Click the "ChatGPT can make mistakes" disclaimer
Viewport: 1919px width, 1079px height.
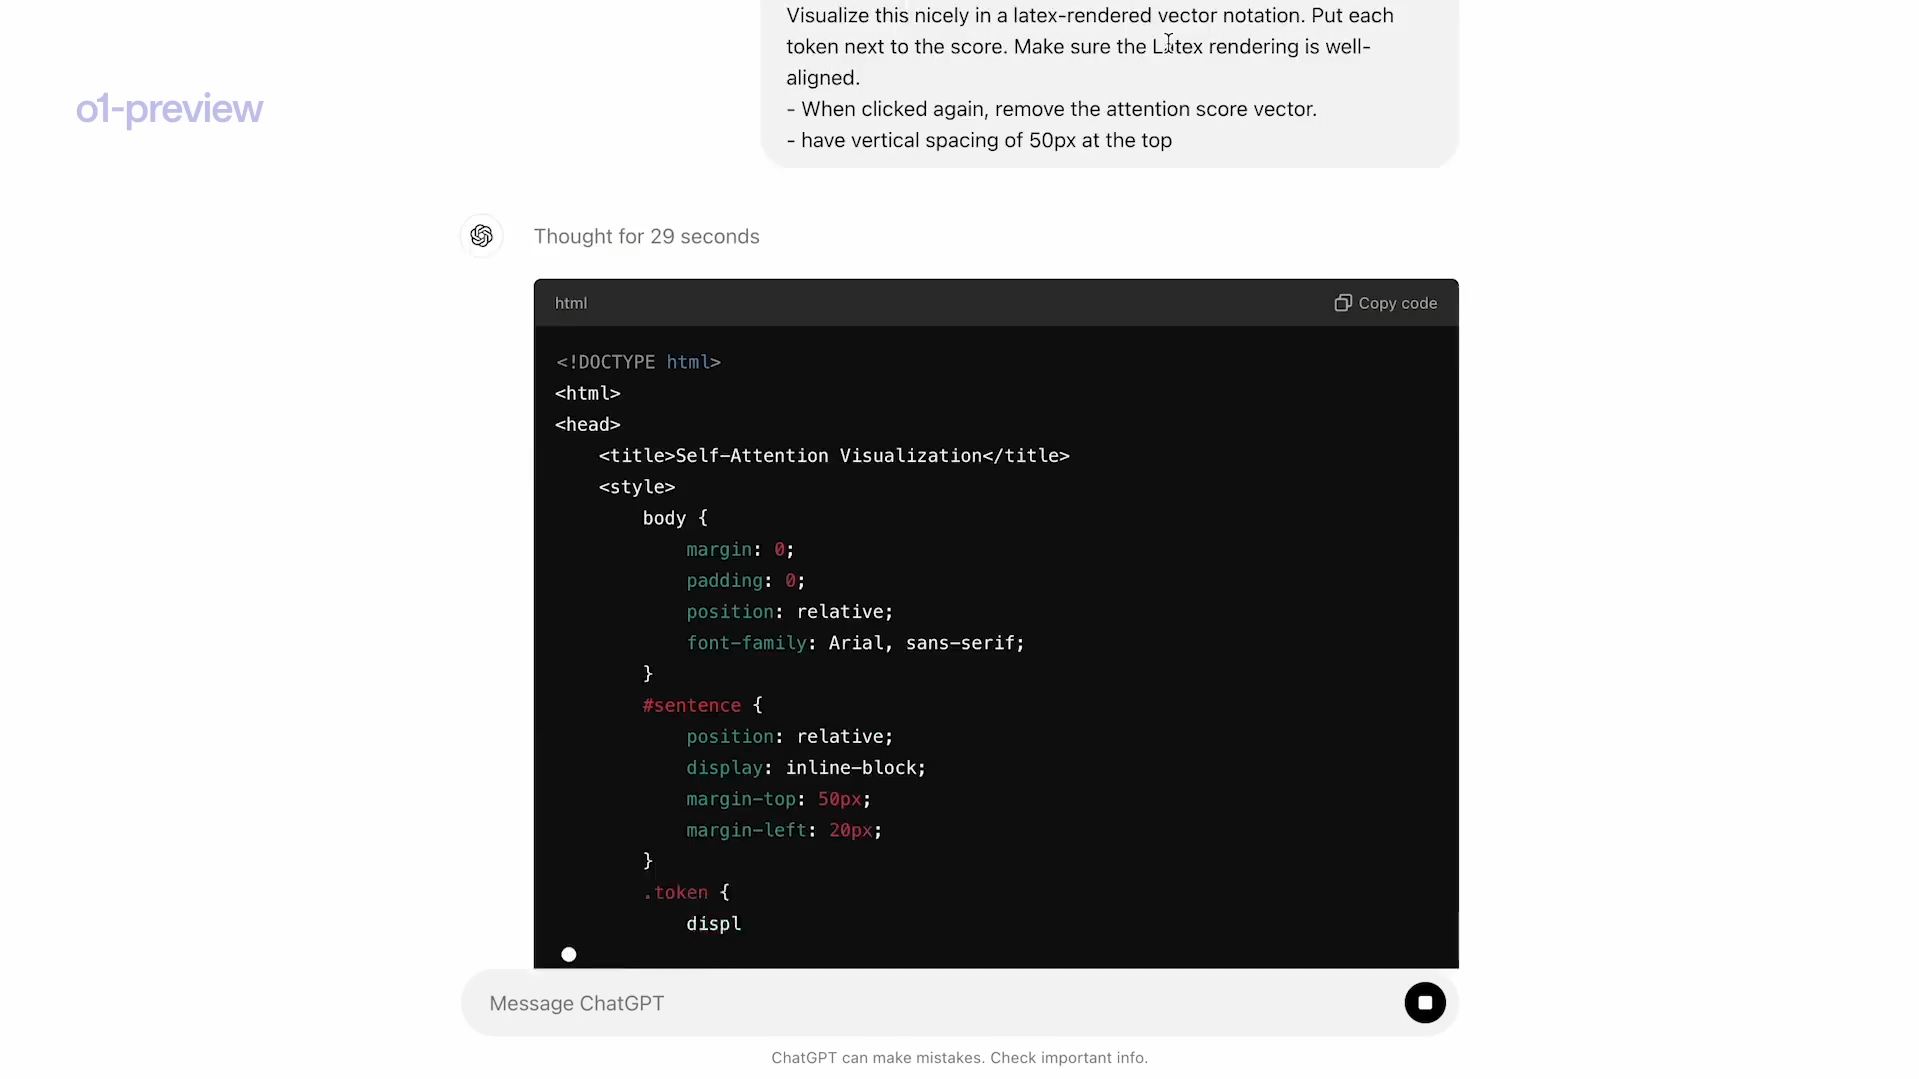[959, 1058]
